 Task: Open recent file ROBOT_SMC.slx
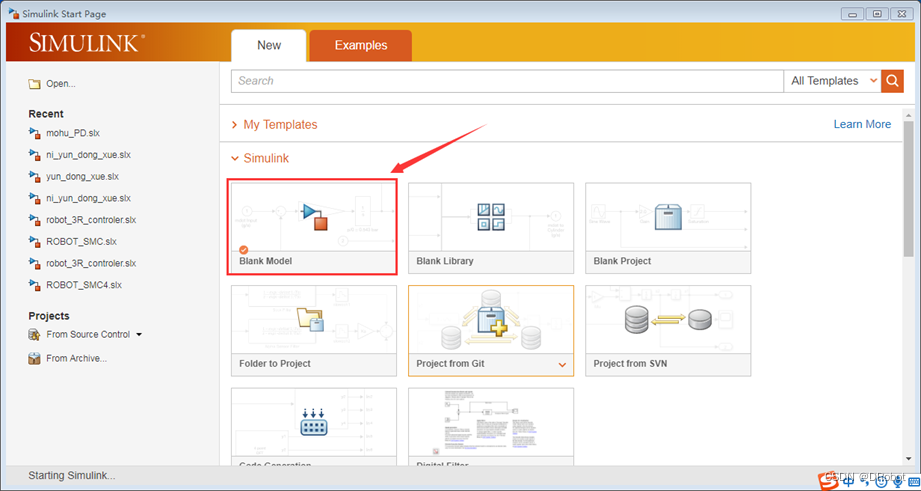coord(82,241)
